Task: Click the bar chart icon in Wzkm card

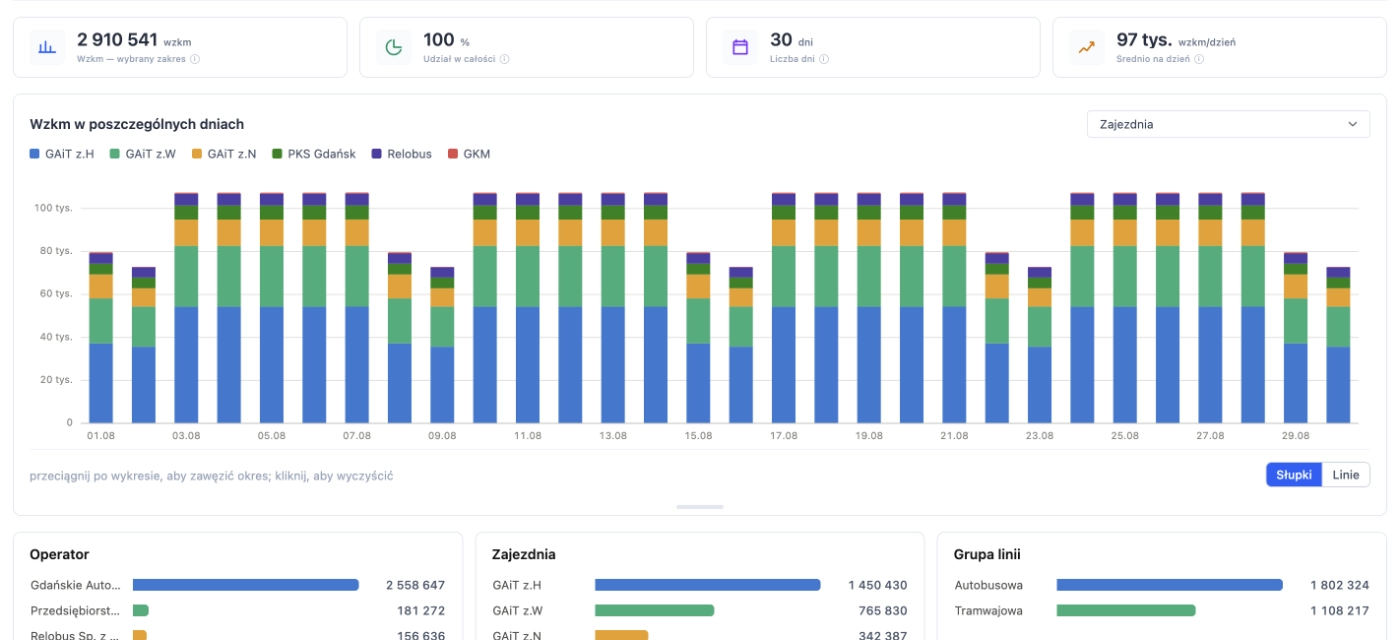Action: tap(47, 47)
